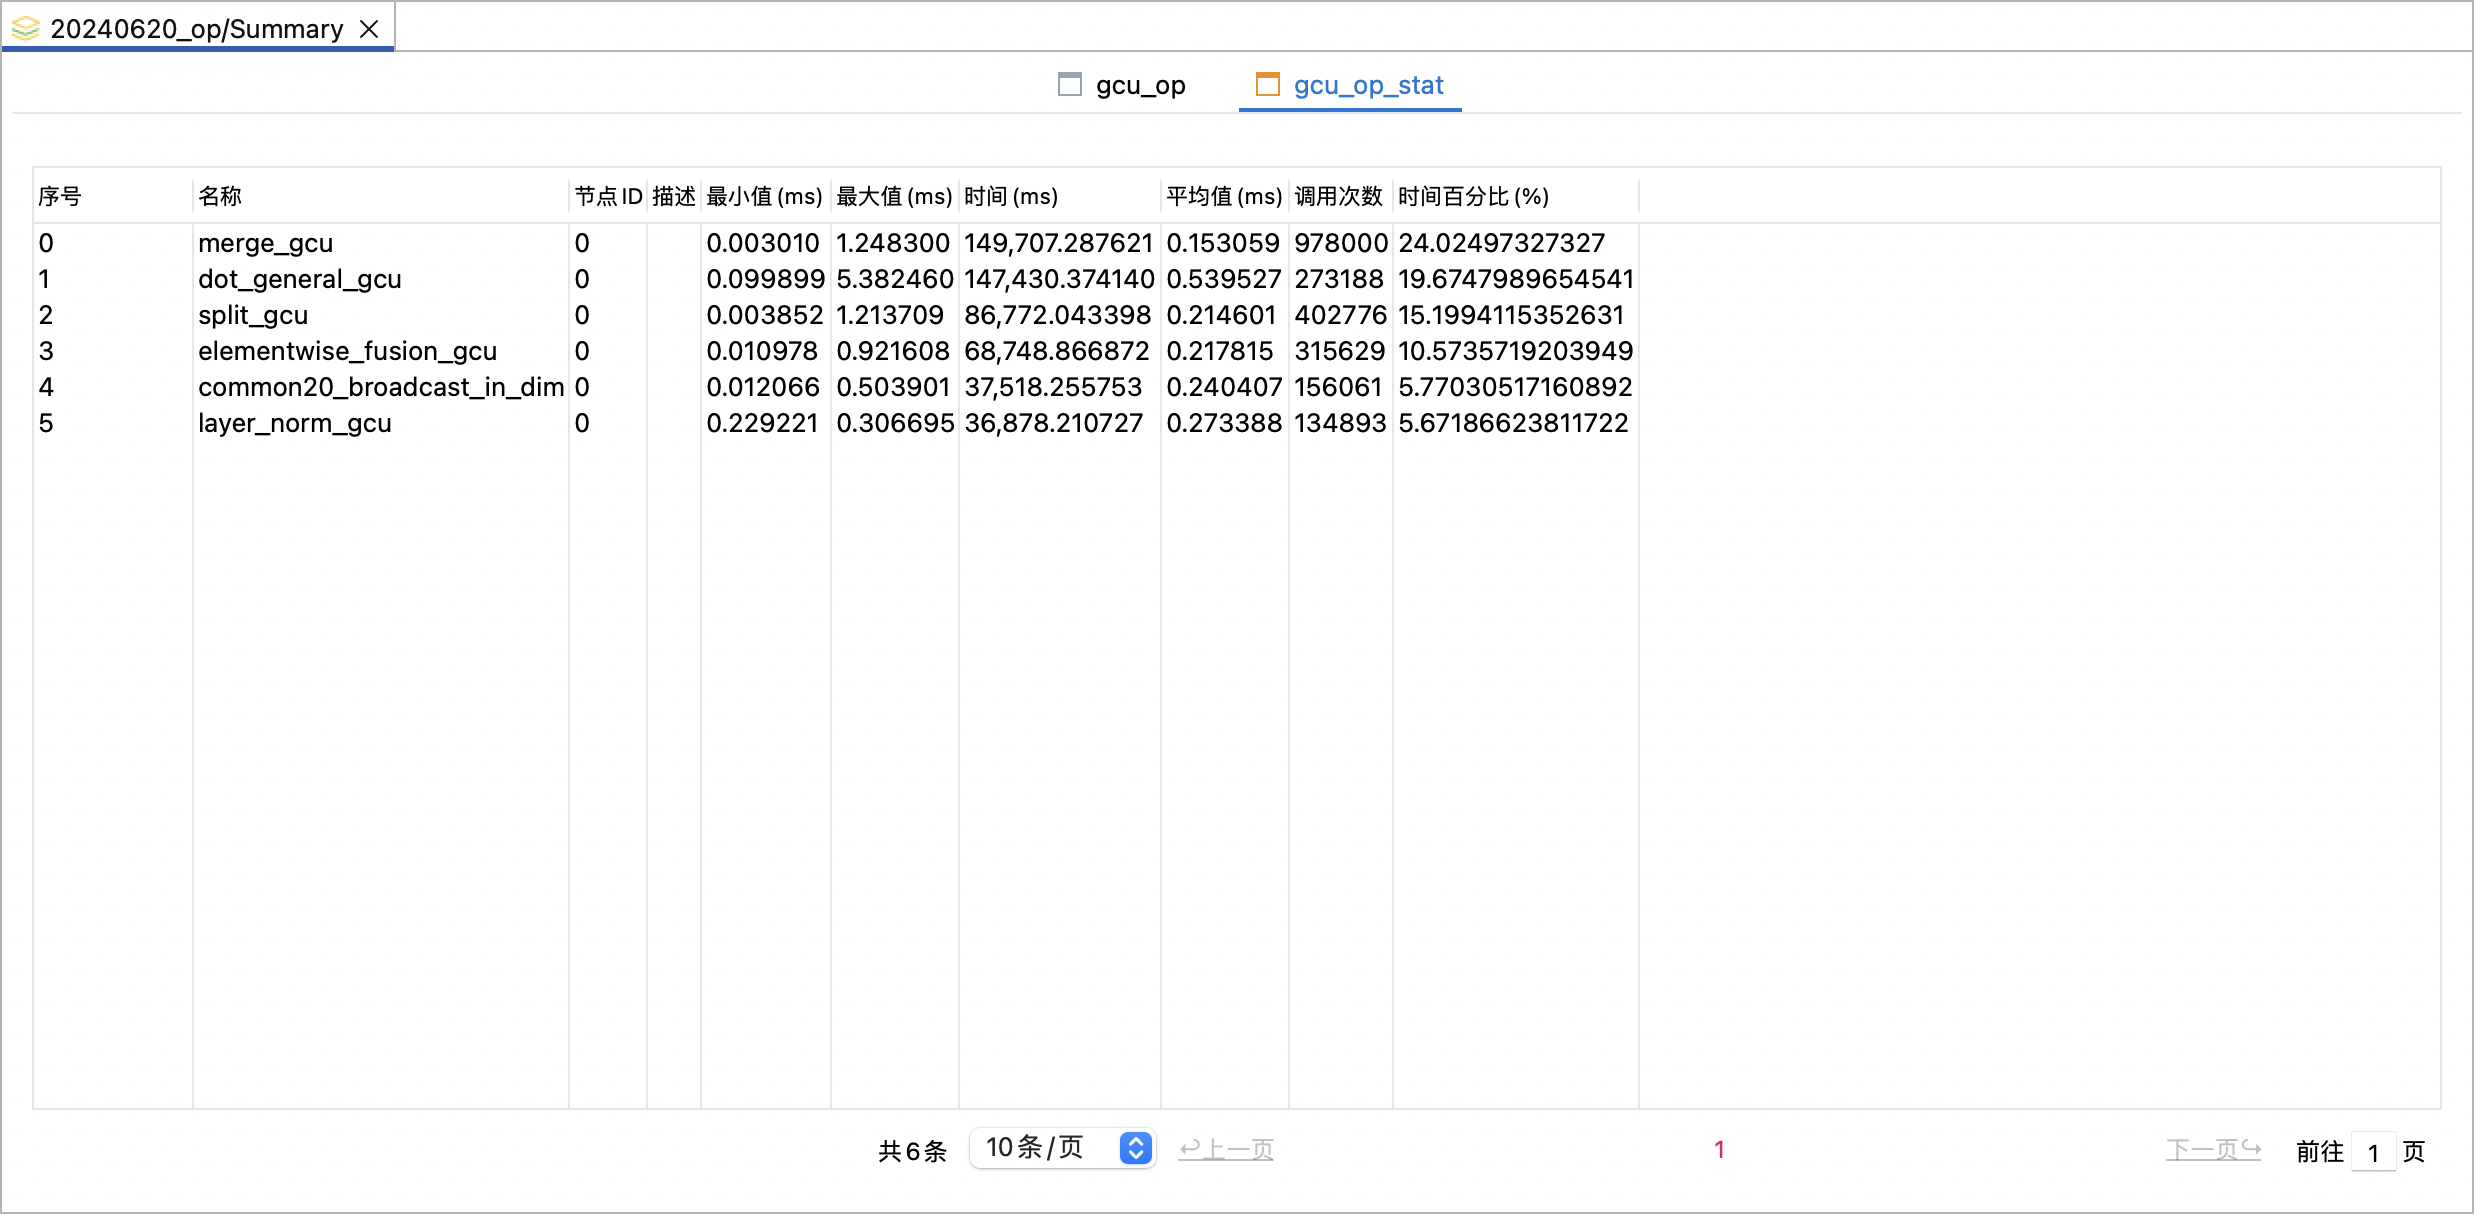Select the split_gcu row name
This screenshot has width=2474, height=1214.
click(253, 315)
